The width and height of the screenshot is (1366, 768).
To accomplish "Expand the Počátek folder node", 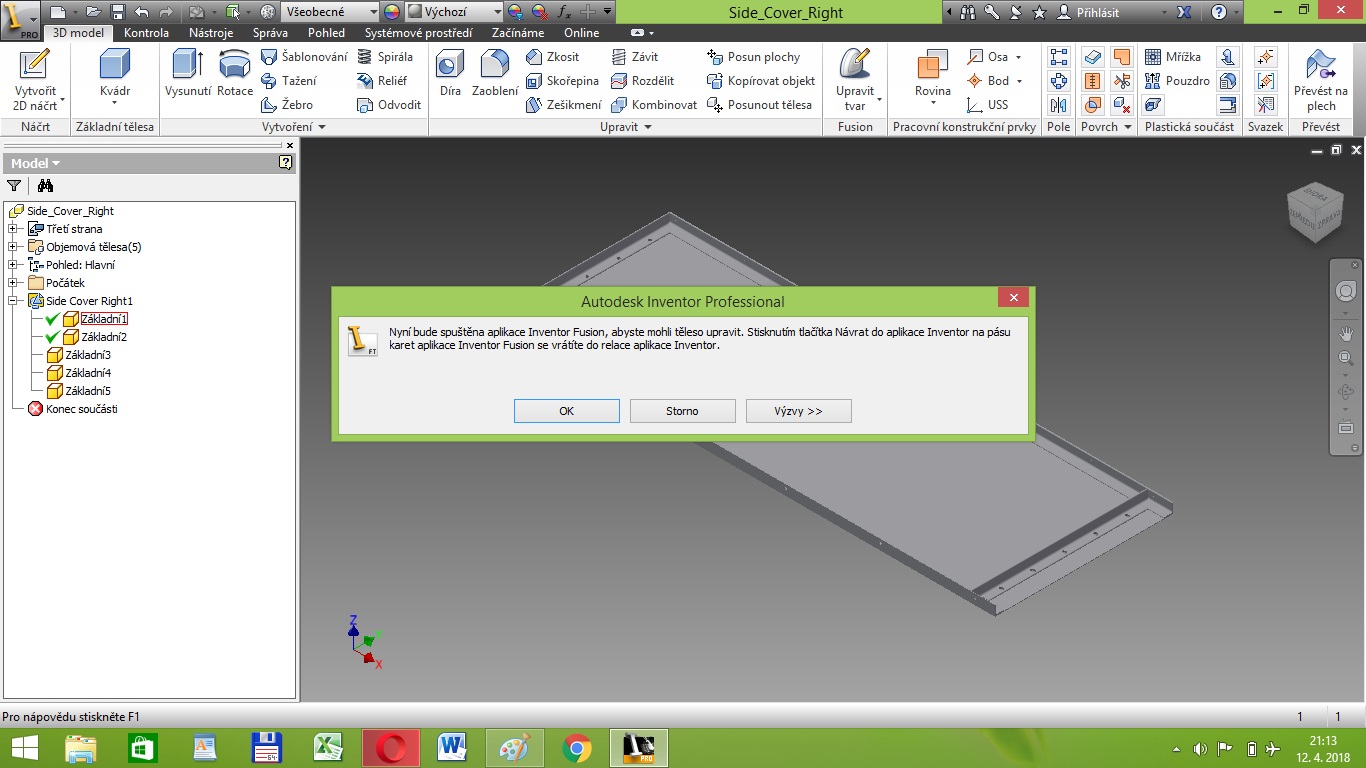I will pos(12,283).
